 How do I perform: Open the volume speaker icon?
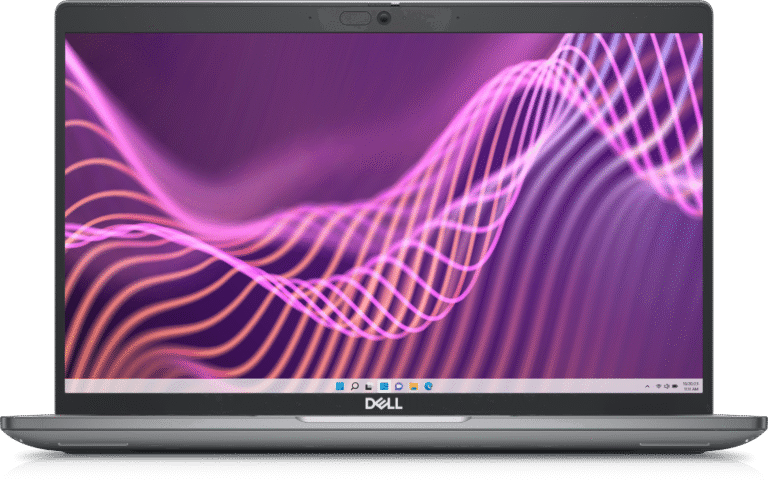[x=667, y=386]
